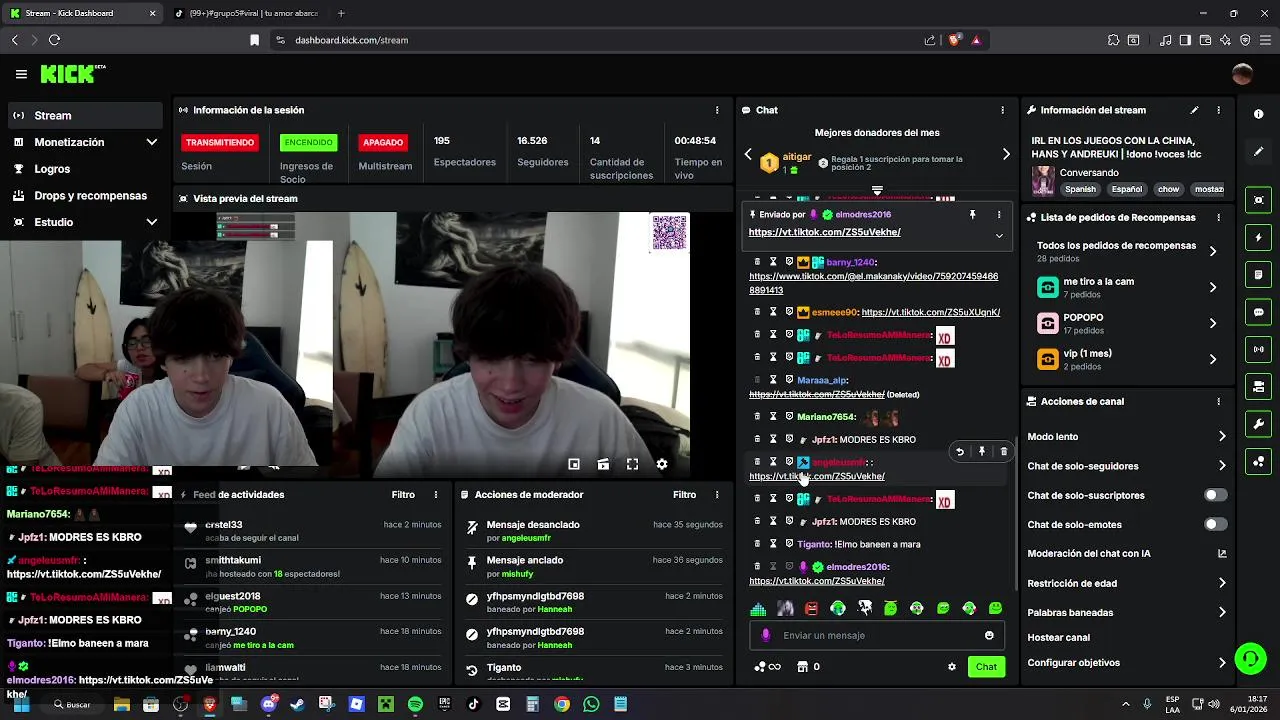Expand vip (1 mes) reward requests

click(1127, 359)
